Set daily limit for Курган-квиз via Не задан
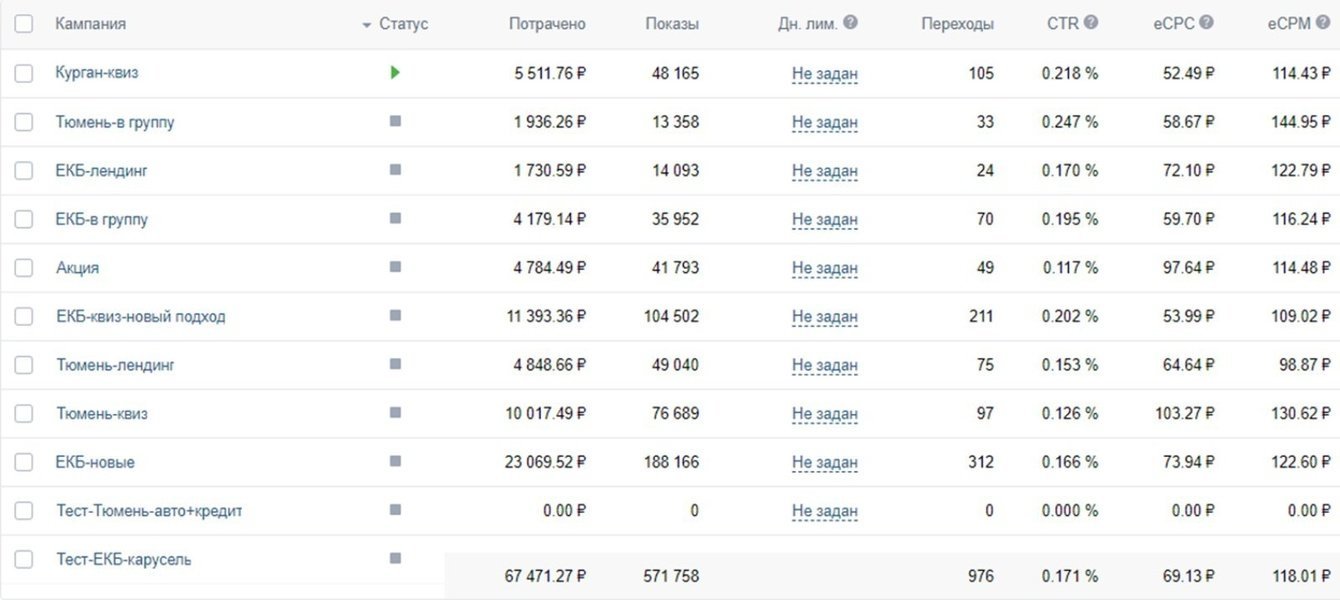Screen dimensions: 1340x600 825,73
